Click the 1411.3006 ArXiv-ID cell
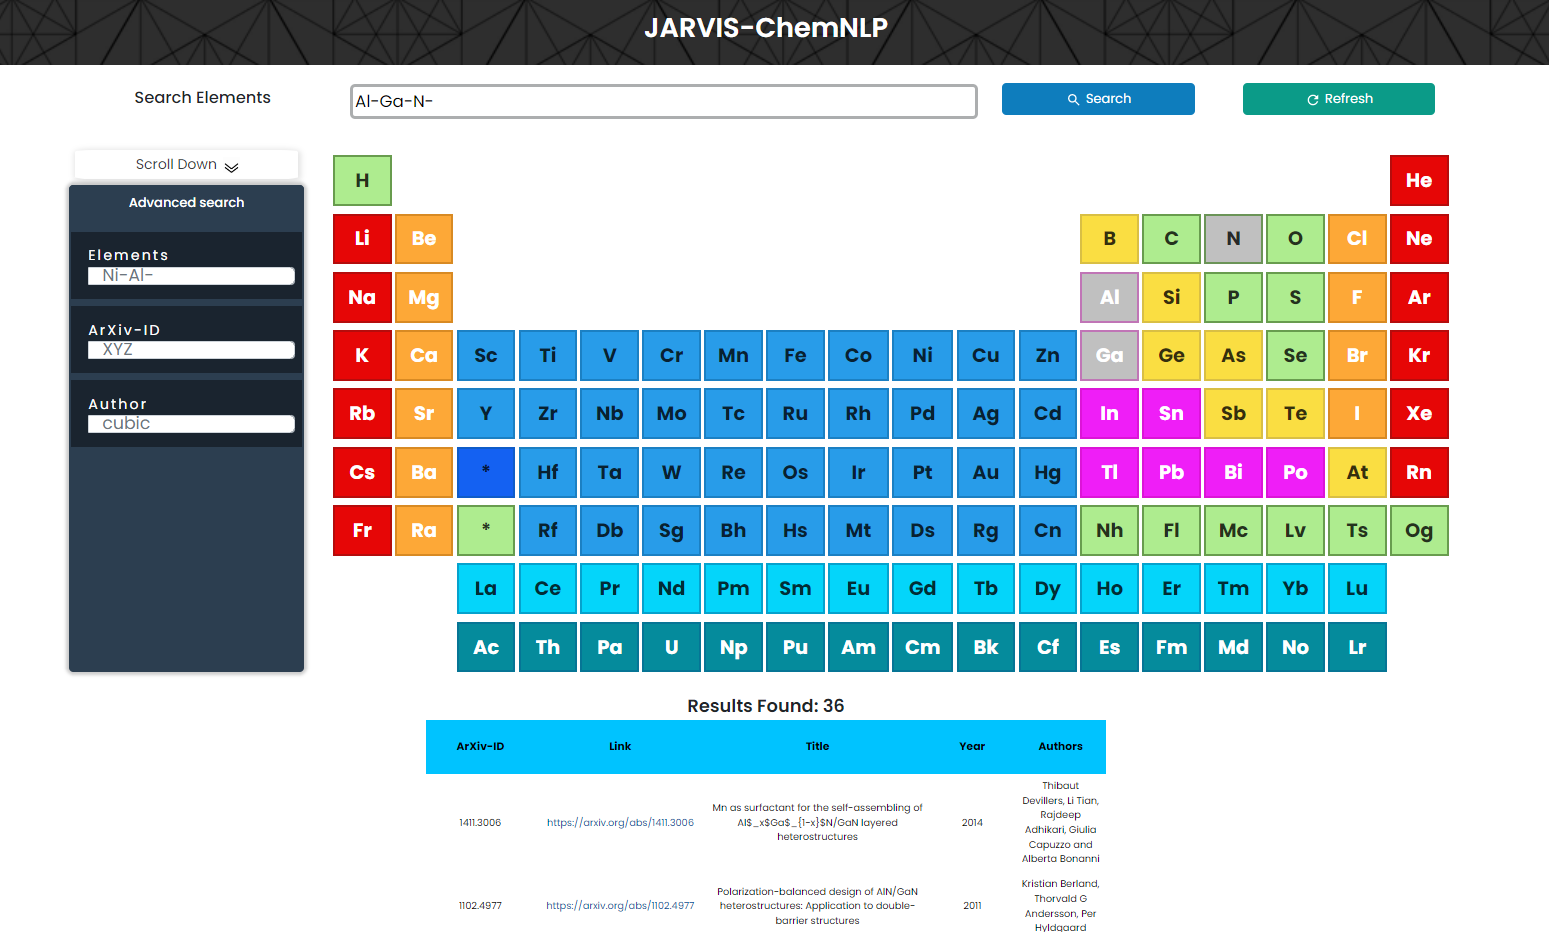The image size is (1549, 932). (x=480, y=823)
